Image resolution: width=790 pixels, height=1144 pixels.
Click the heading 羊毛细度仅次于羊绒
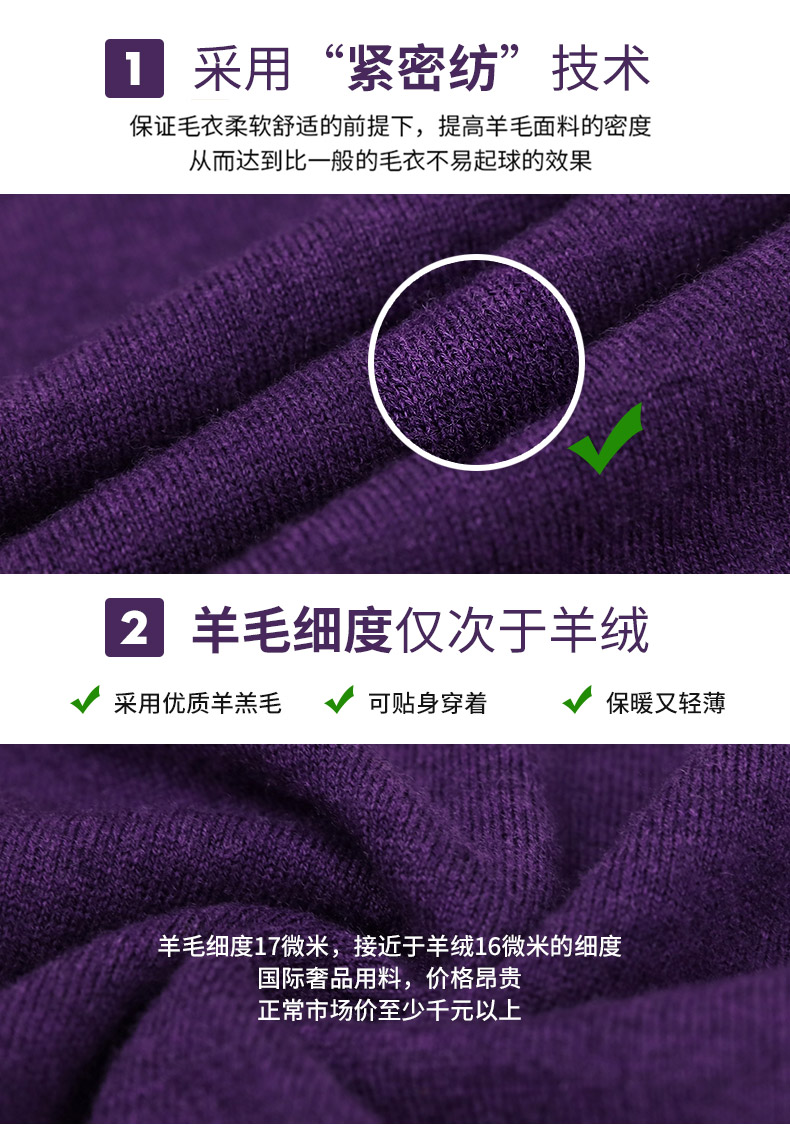click(420, 629)
